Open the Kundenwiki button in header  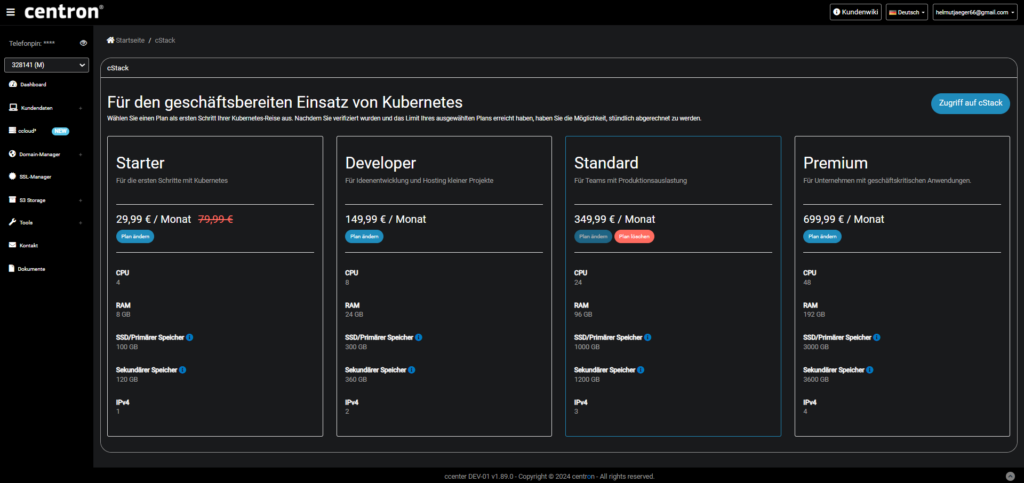[856, 12]
